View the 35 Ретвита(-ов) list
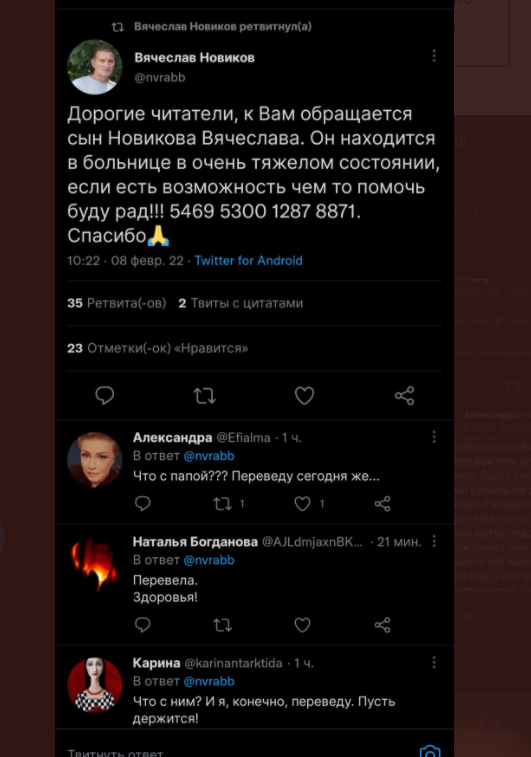Viewport: 531px width, 757px height. click(x=117, y=303)
